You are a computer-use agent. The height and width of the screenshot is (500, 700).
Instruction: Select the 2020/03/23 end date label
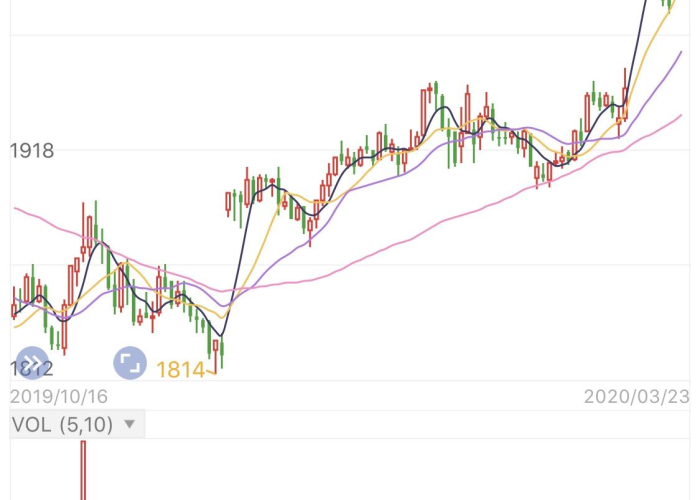click(x=636, y=396)
